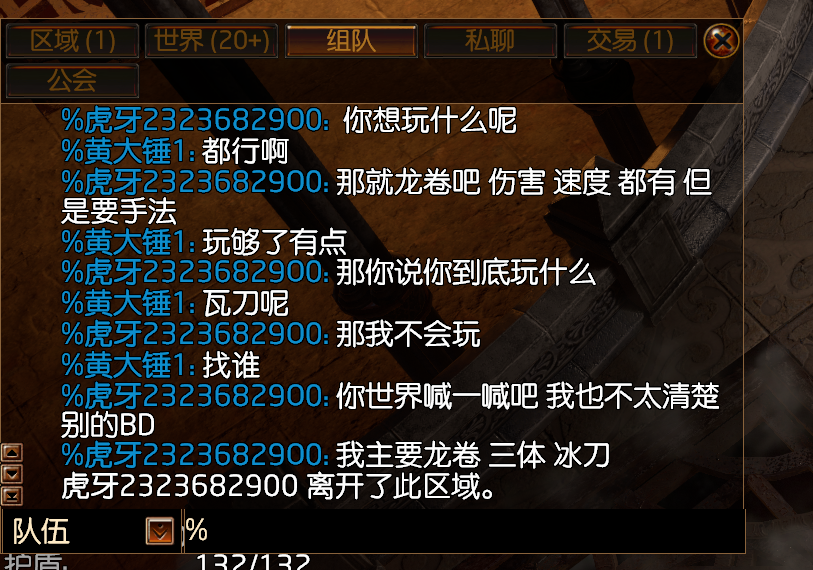
Task: Open the 队伍 channel dropdown arrow
Action: click(160, 531)
